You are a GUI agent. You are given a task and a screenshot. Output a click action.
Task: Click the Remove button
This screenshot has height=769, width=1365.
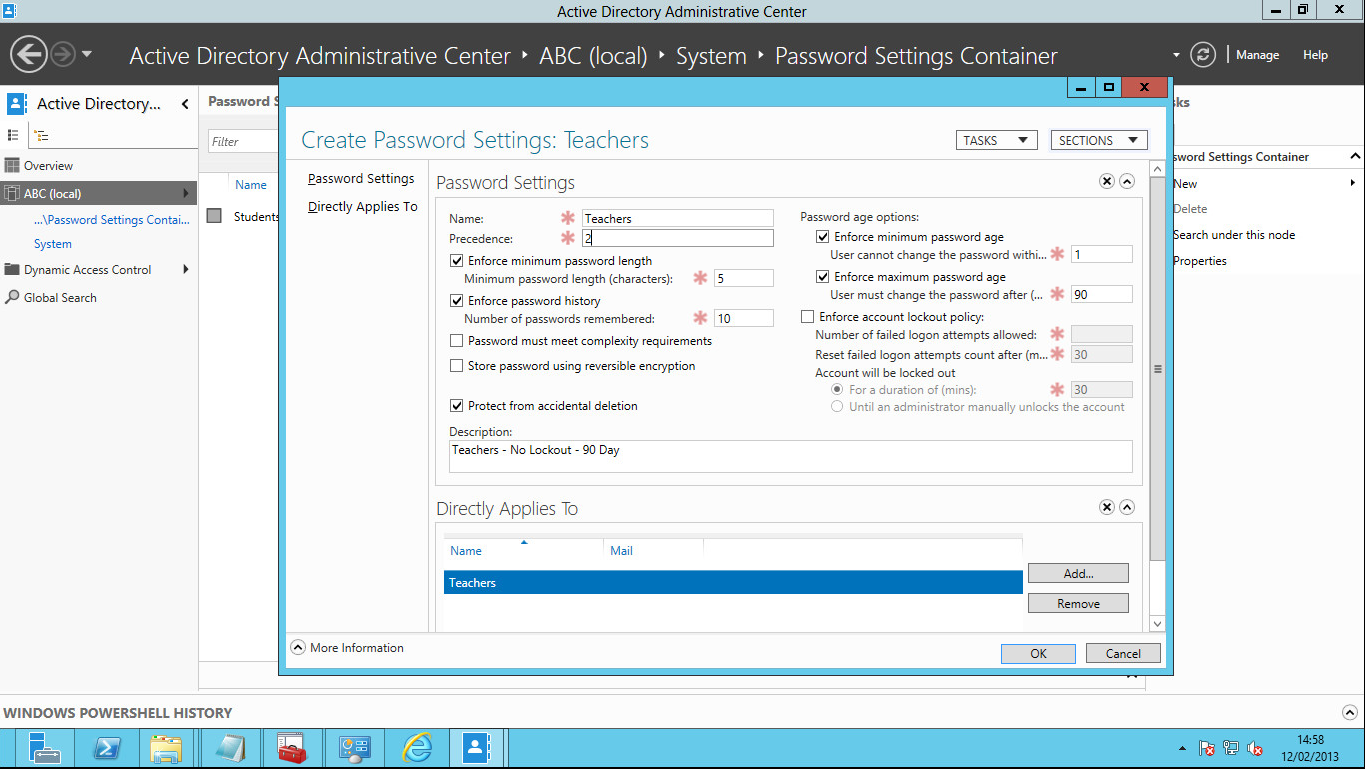click(x=1078, y=603)
